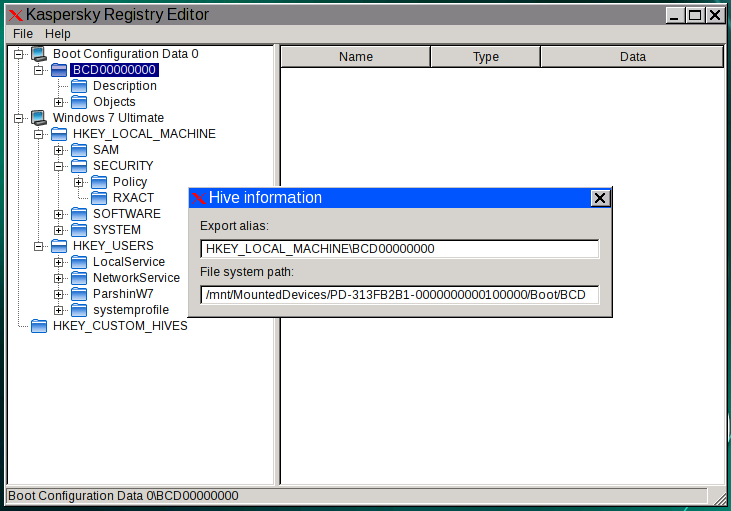Click the Windows 7 Ultimate computer icon
This screenshot has height=511, width=731.
[x=39, y=118]
